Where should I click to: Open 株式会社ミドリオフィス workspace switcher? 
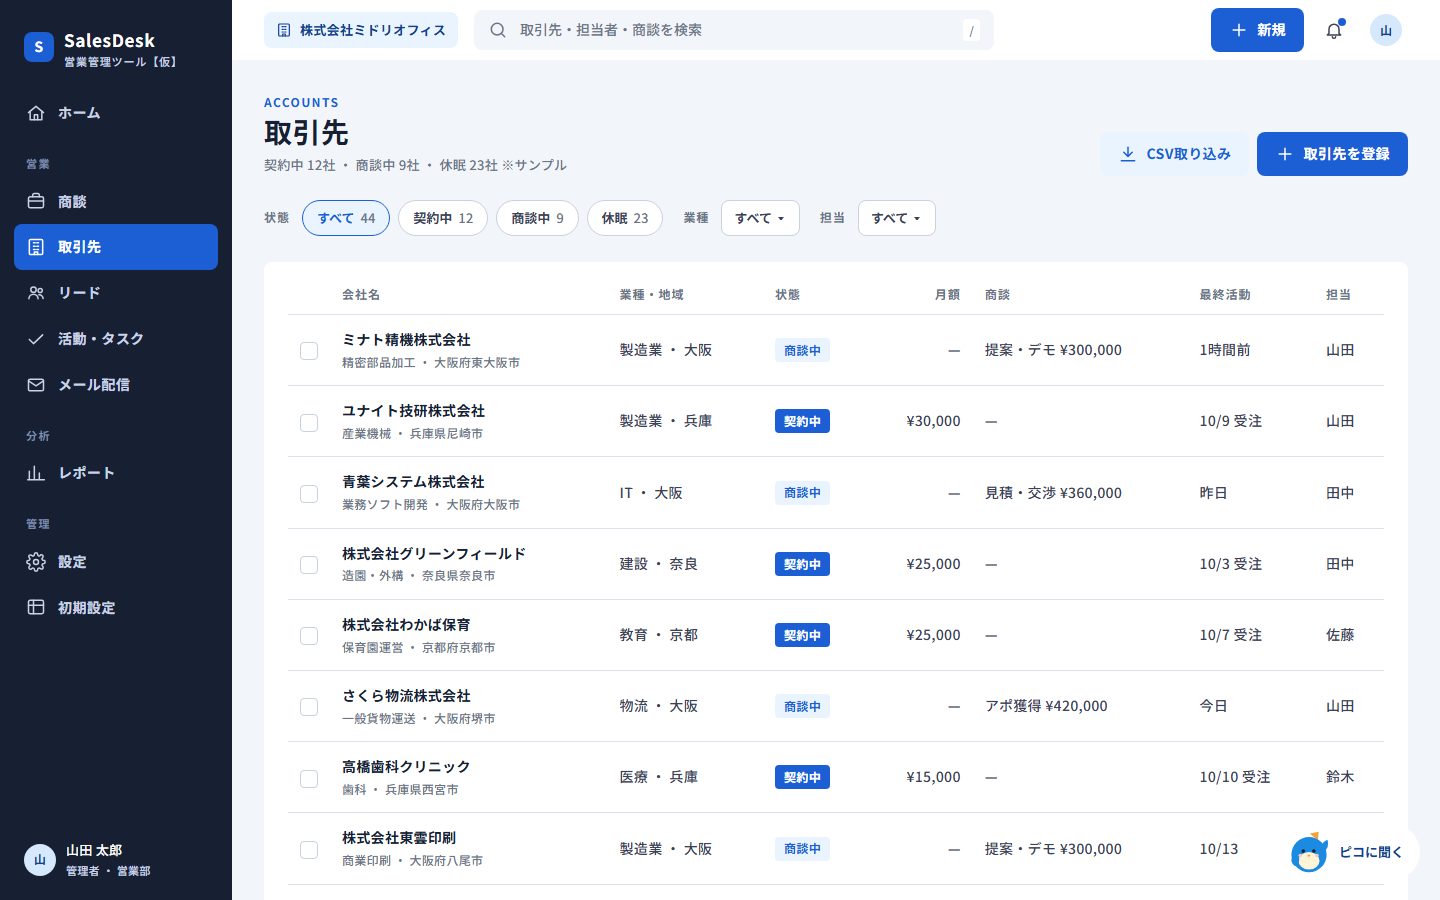tap(361, 30)
